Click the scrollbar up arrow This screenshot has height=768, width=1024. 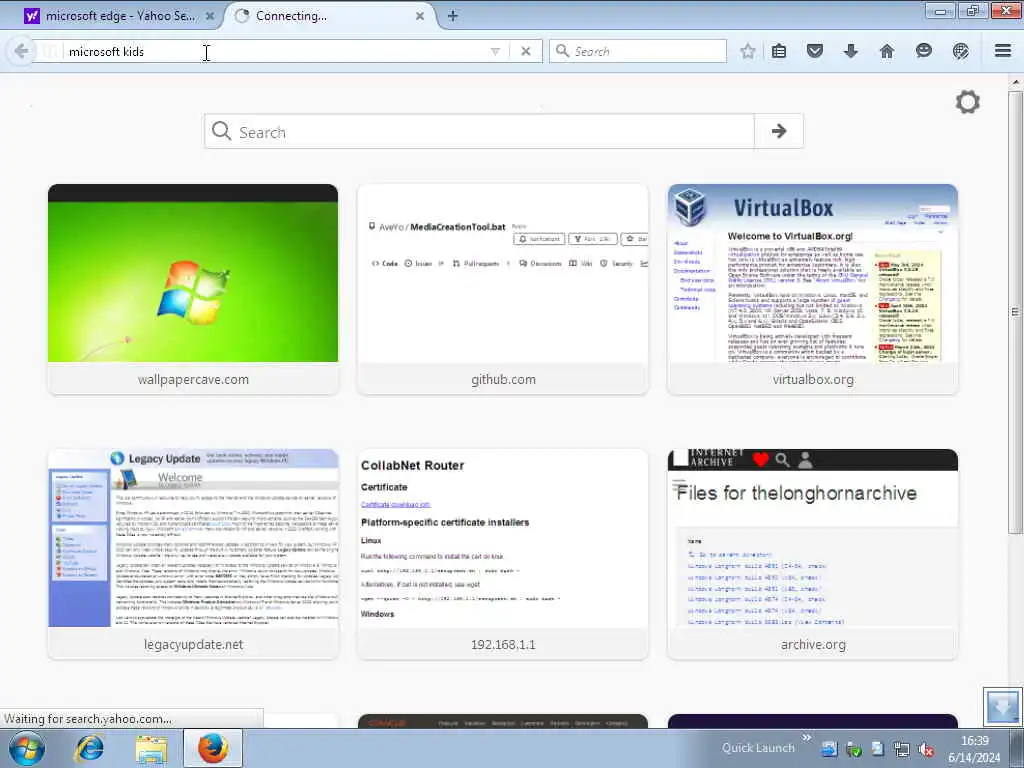click(x=1016, y=82)
